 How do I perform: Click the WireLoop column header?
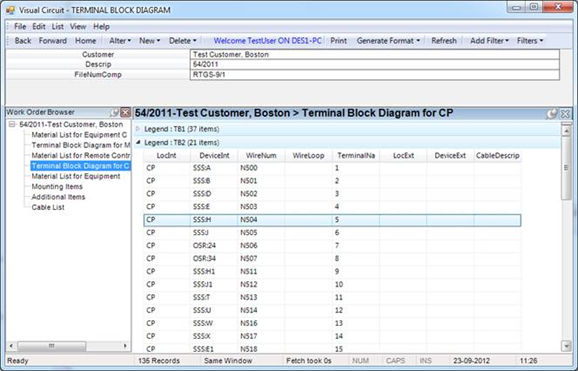click(x=309, y=156)
